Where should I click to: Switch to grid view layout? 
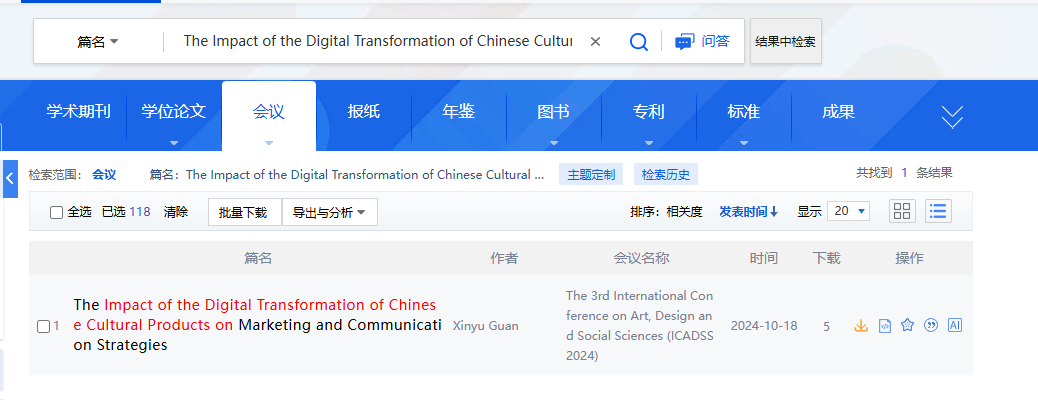pos(903,211)
